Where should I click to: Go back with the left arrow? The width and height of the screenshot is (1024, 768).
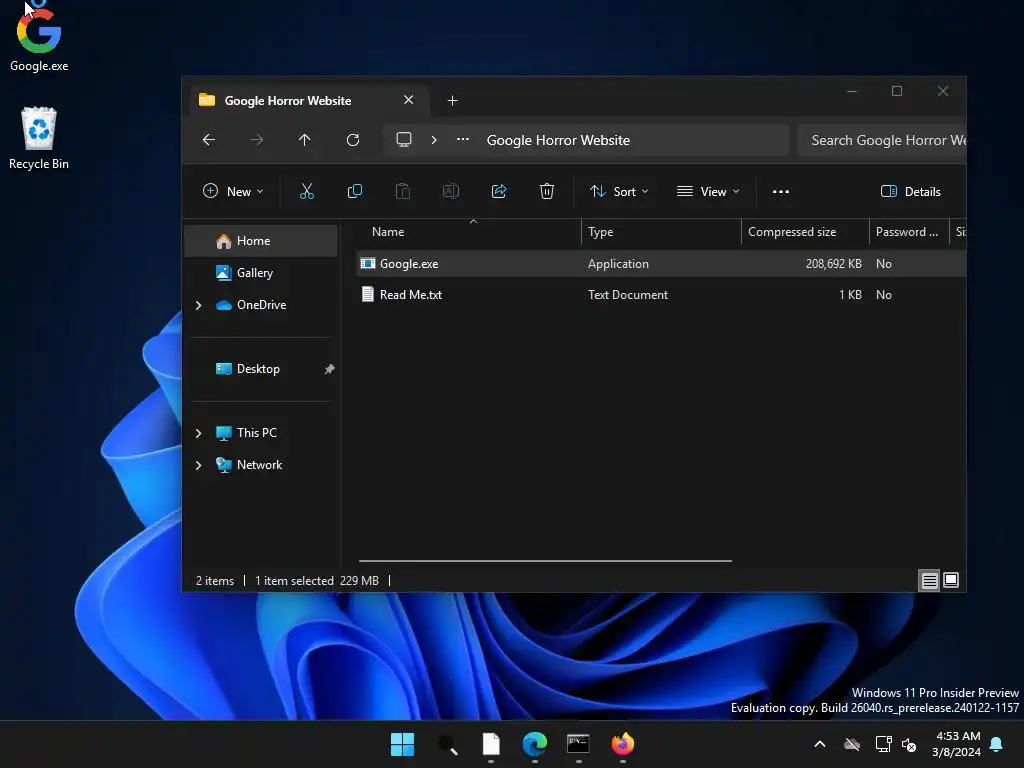209,140
